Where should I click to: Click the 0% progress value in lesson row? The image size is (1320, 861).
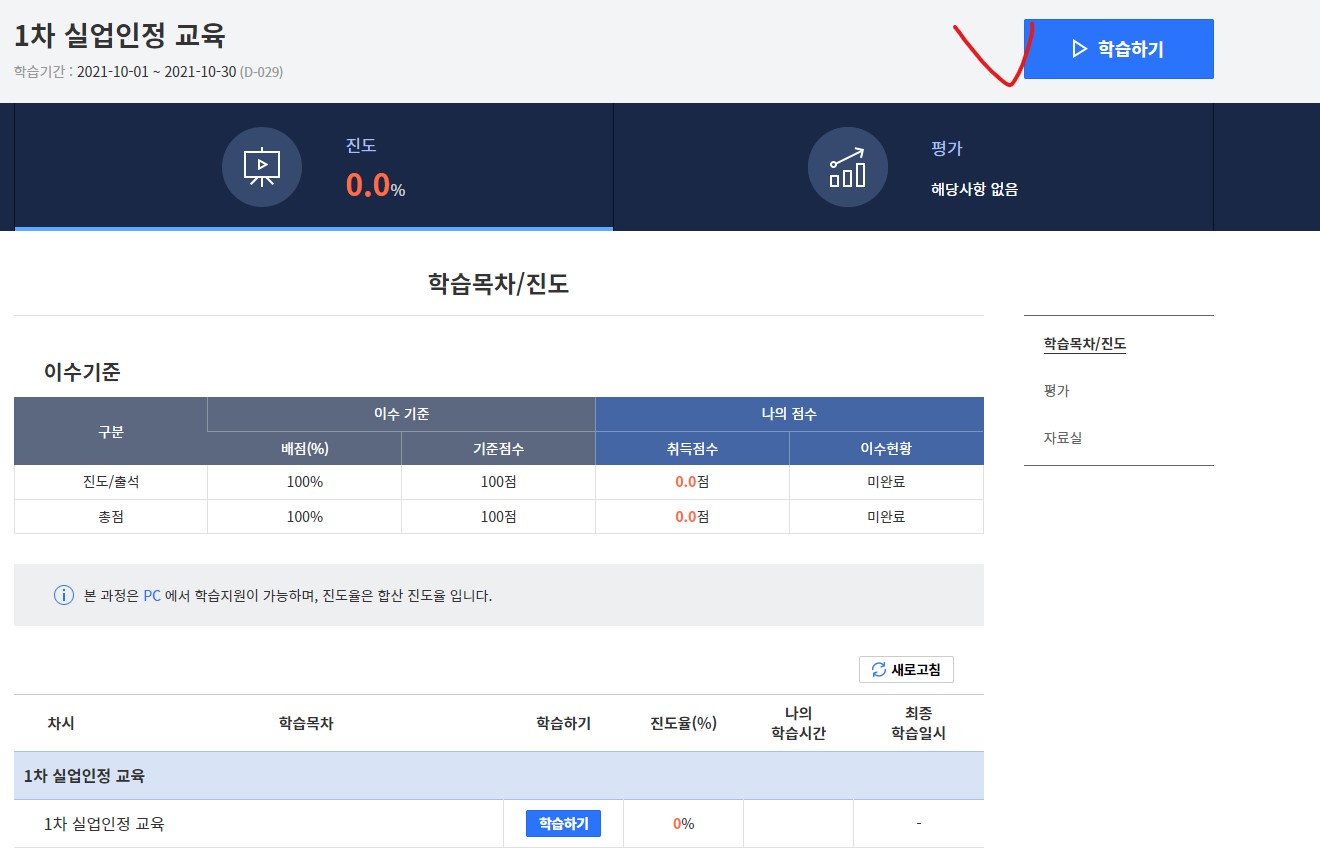(683, 824)
